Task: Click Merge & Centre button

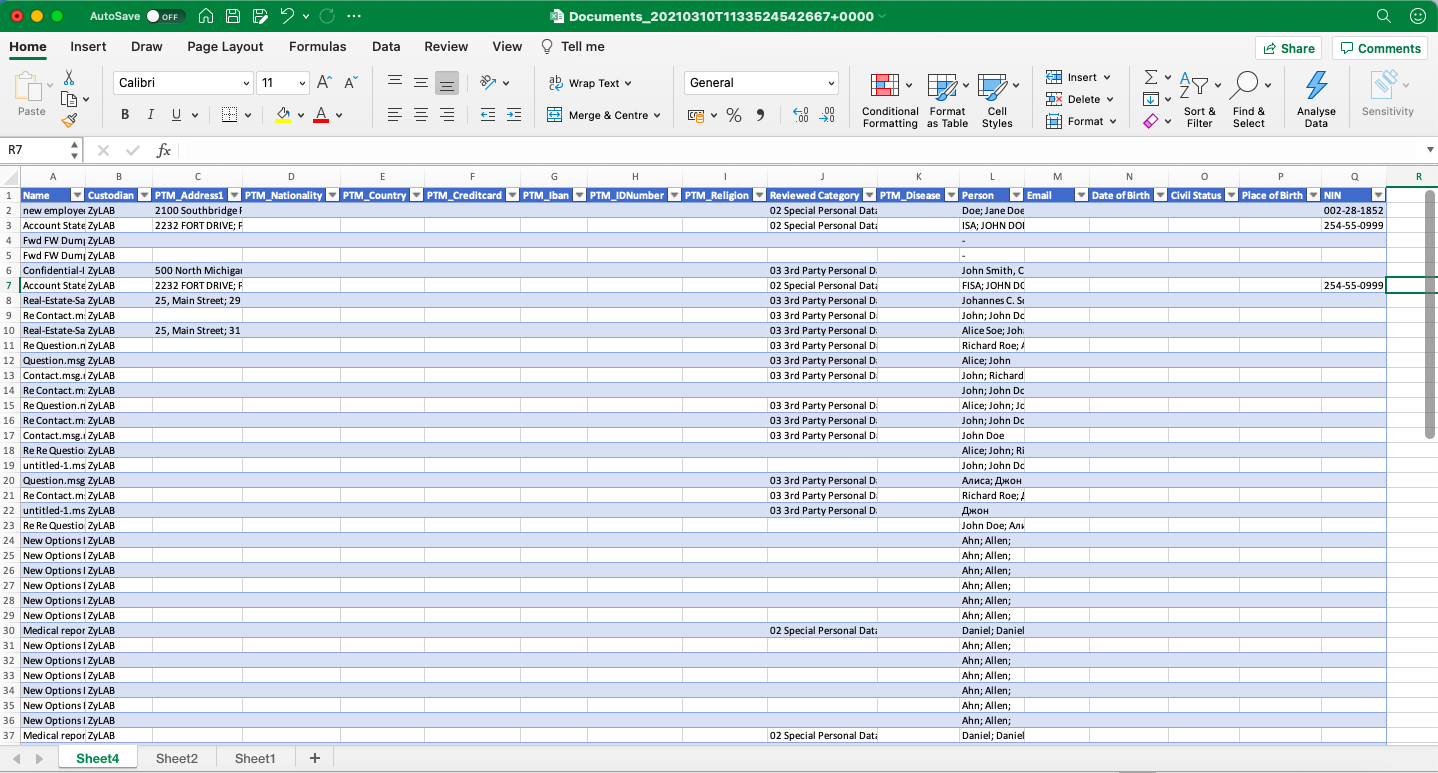Action: (604, 115)
